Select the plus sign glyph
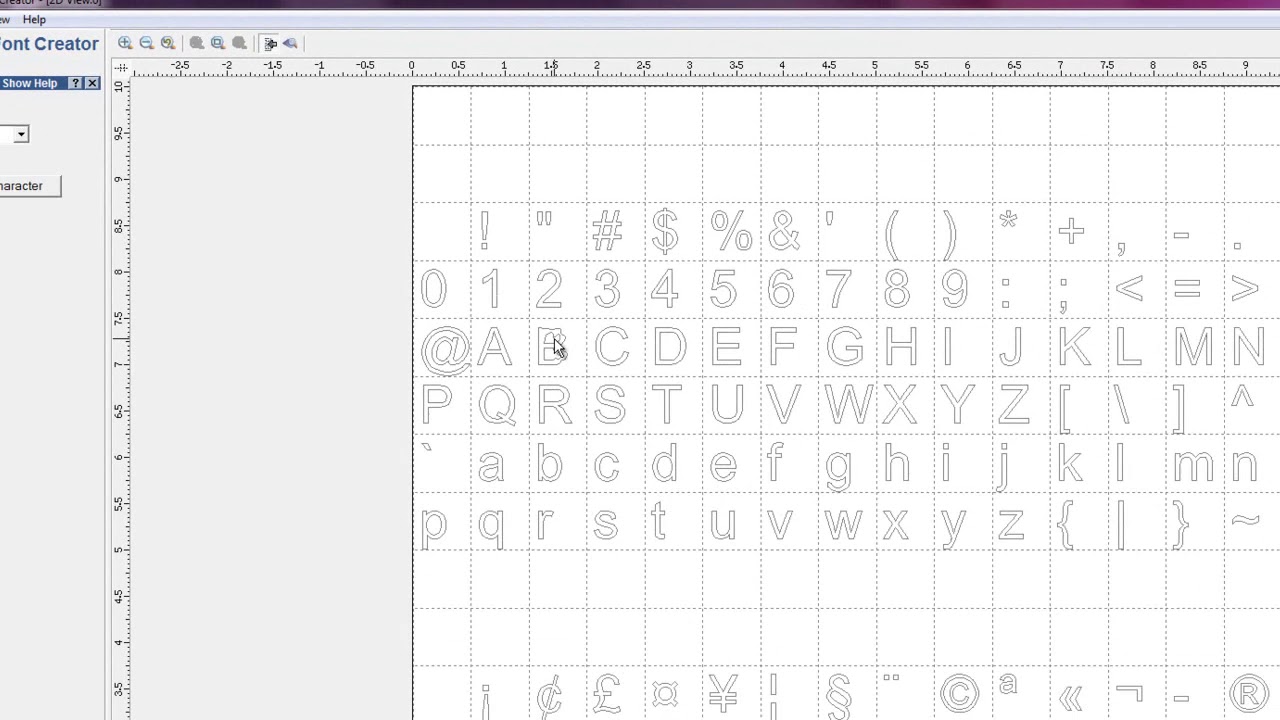Screen dimensions: 1280x720 pos(1071,233)
